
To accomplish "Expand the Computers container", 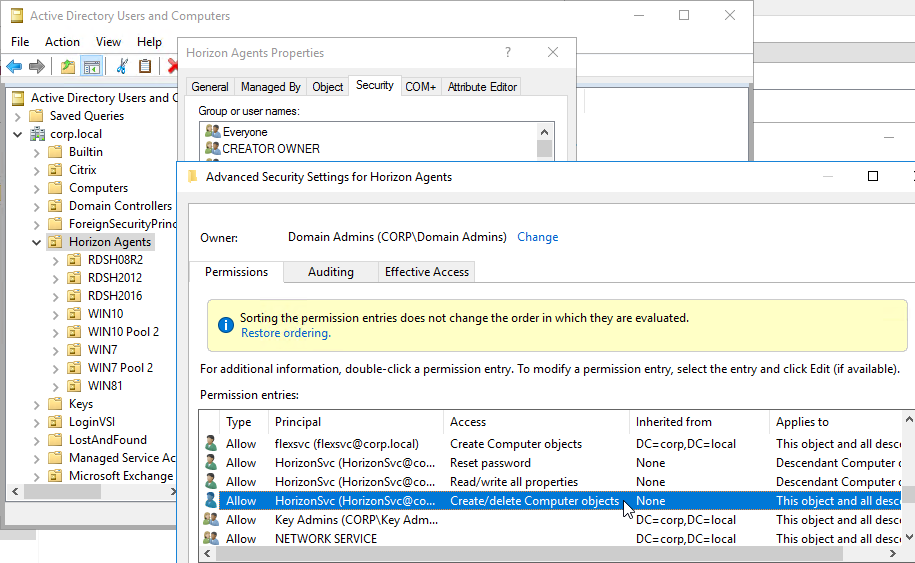I will (36, 188).
